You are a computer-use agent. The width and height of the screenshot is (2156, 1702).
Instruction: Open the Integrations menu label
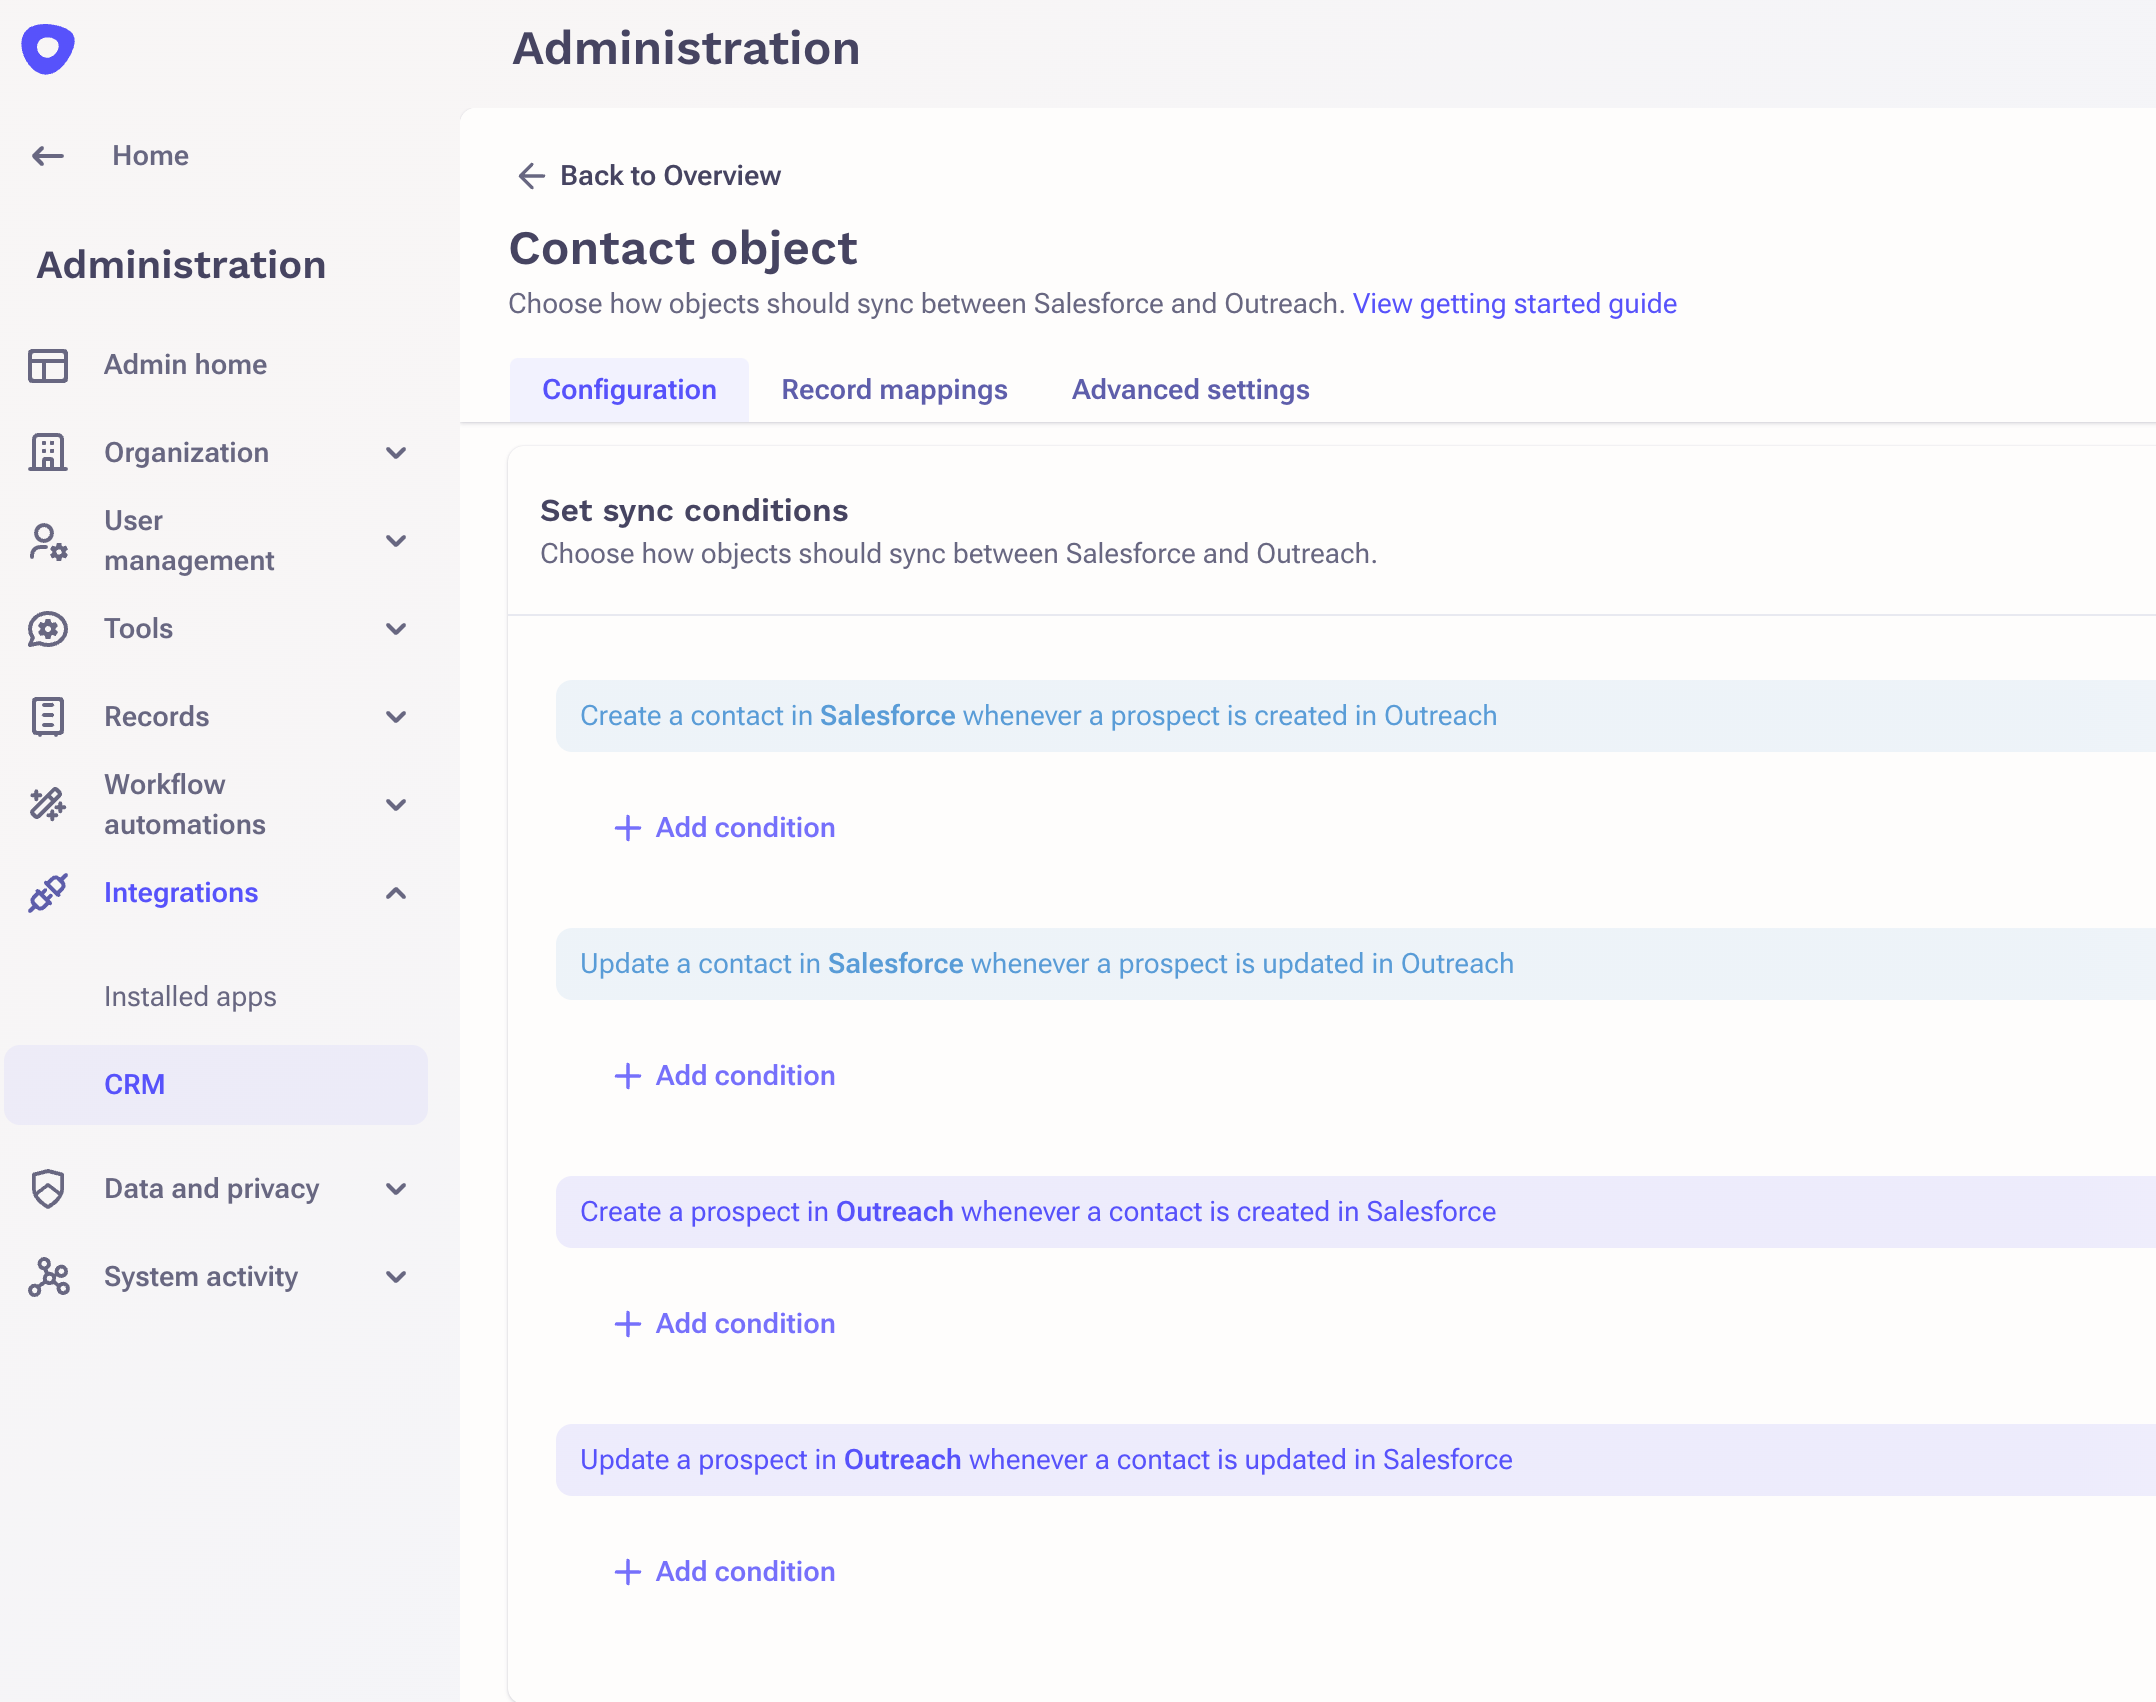tap(181, 893)
